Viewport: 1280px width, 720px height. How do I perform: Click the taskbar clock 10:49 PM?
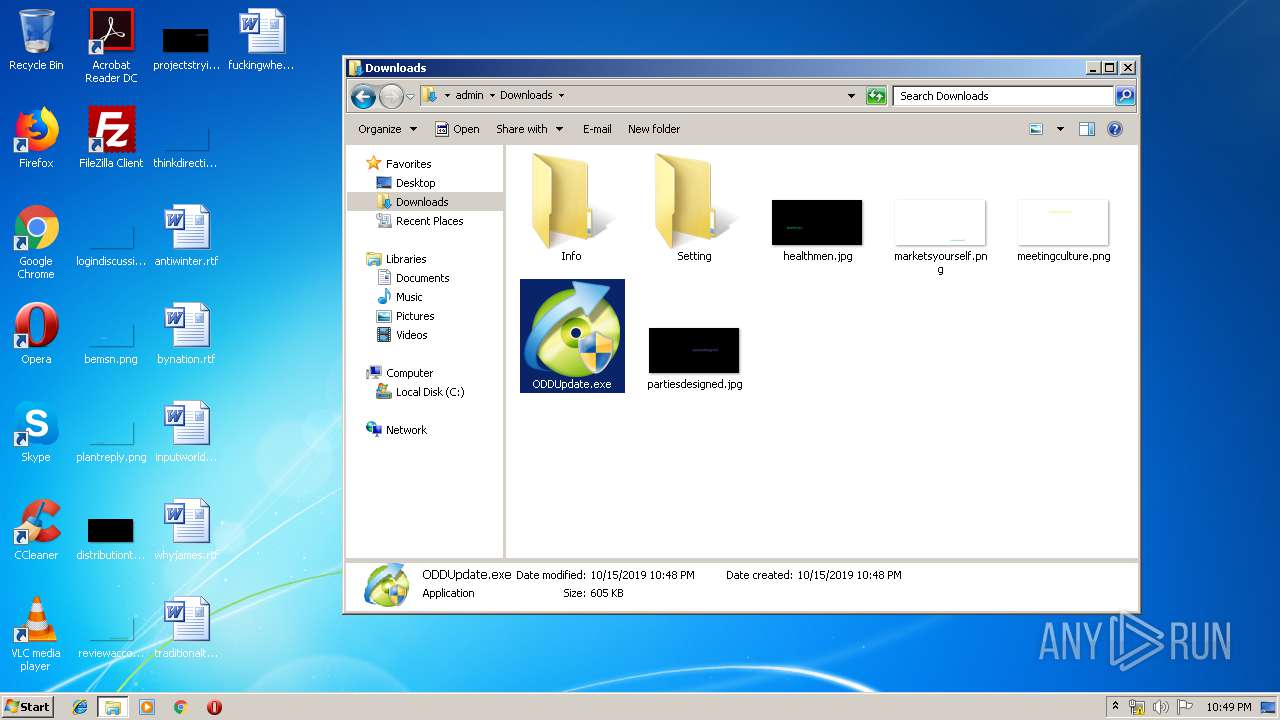click(x=1228, y=707)
